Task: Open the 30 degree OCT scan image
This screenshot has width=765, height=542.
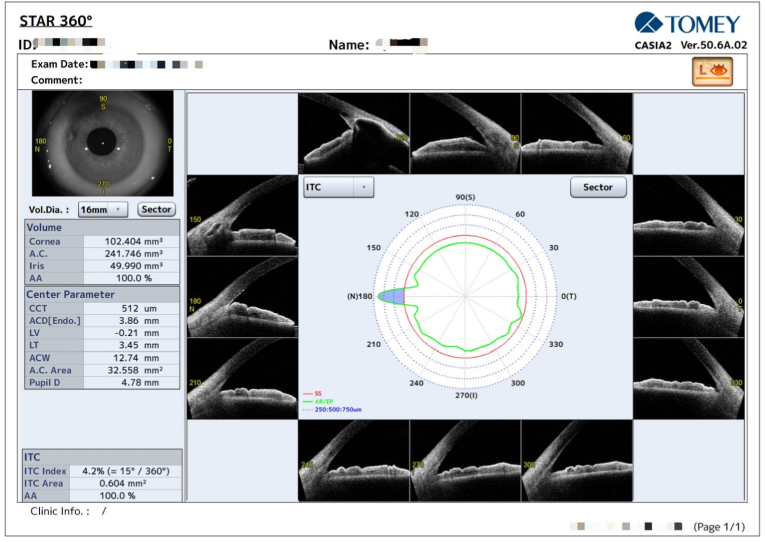Action: [689, 216]
